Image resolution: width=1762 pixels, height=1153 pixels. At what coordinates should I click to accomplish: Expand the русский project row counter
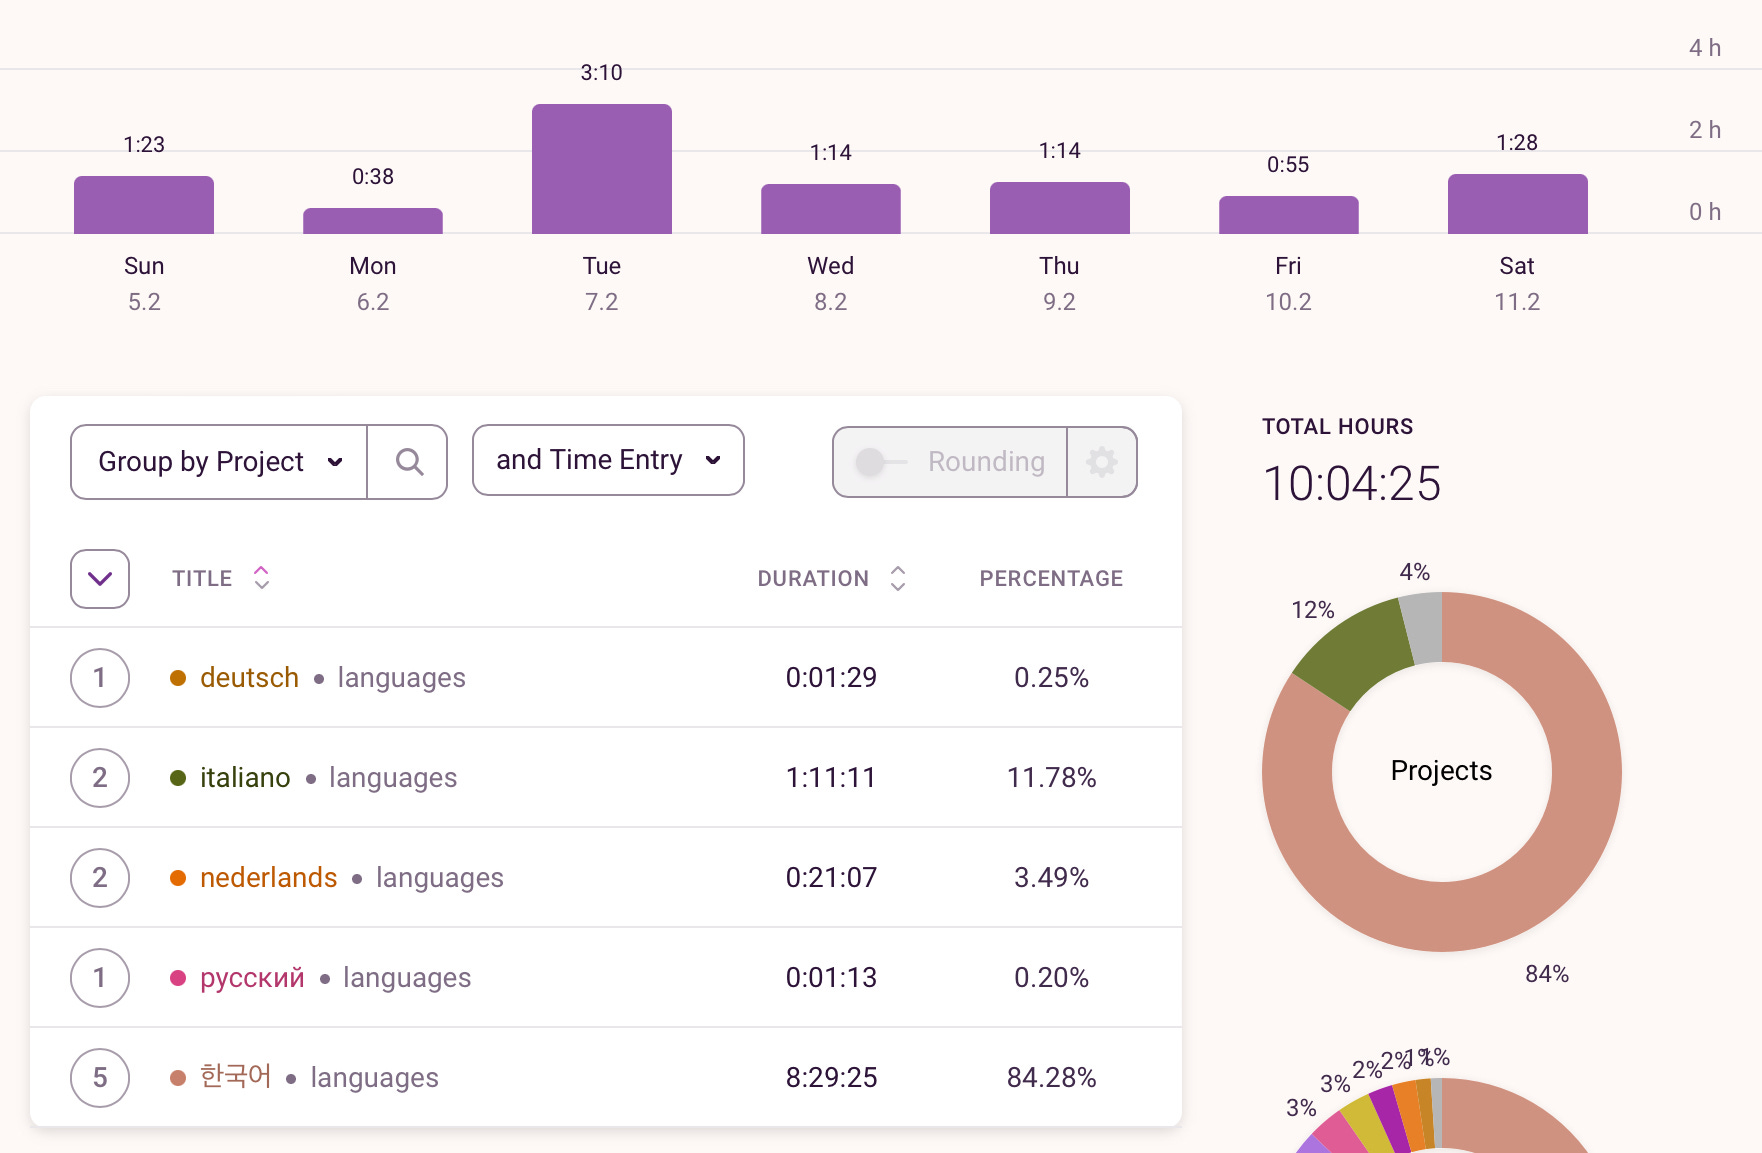point(100,978)
